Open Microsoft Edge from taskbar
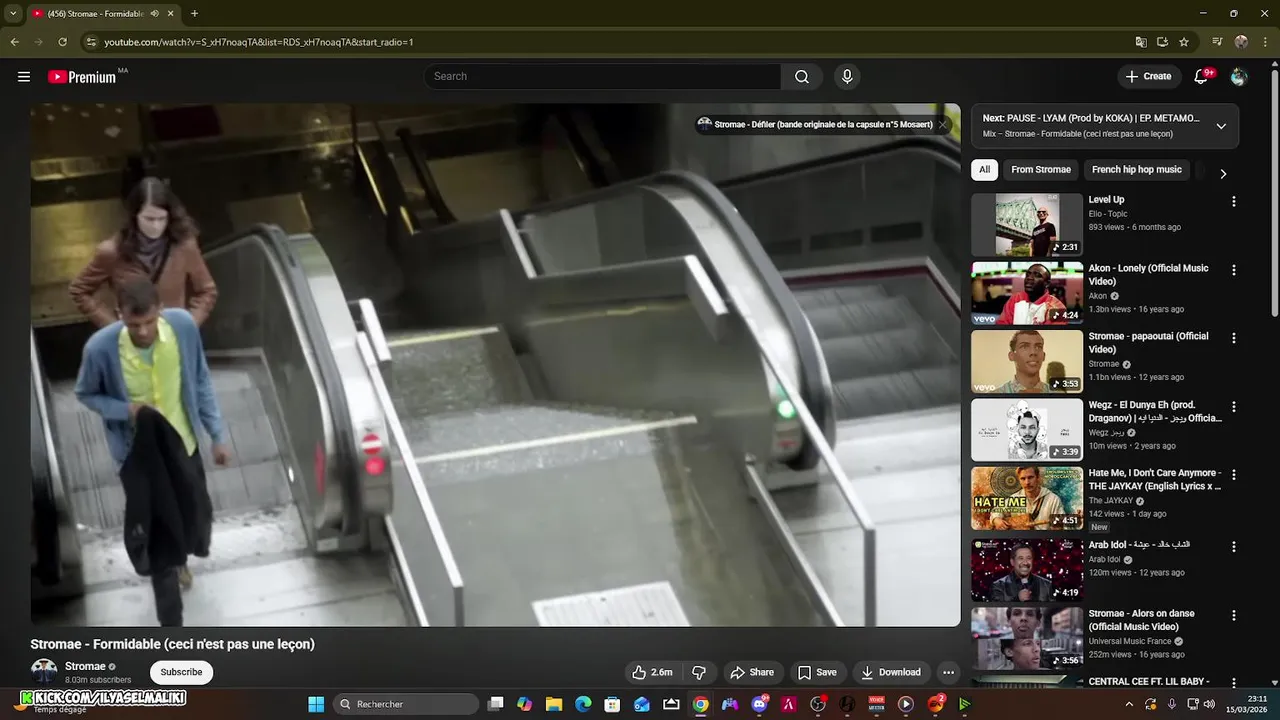 coord(583,704)
